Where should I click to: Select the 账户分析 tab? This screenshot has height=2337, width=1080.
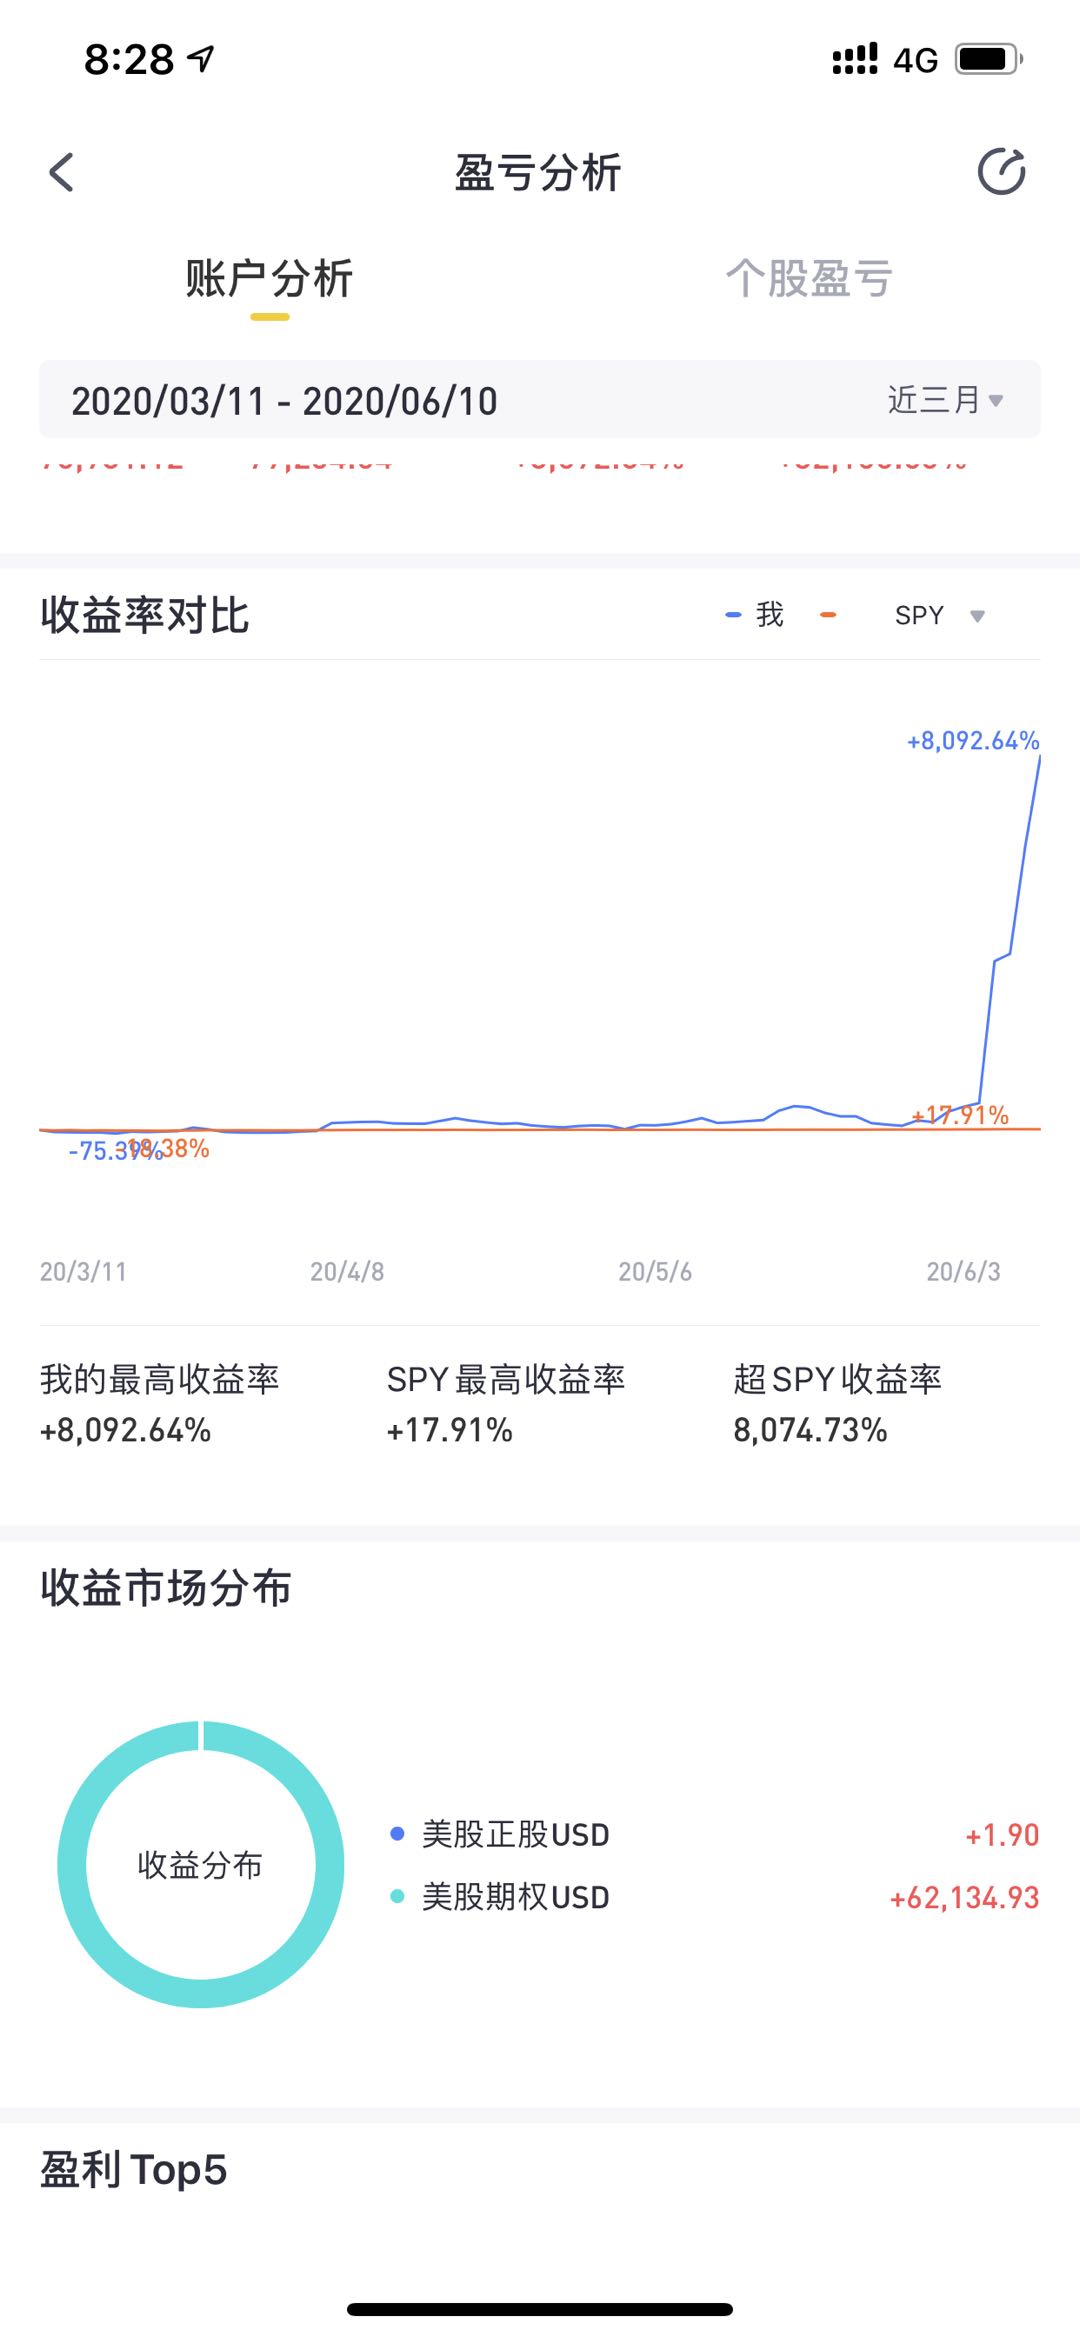(x=269, y=278)
